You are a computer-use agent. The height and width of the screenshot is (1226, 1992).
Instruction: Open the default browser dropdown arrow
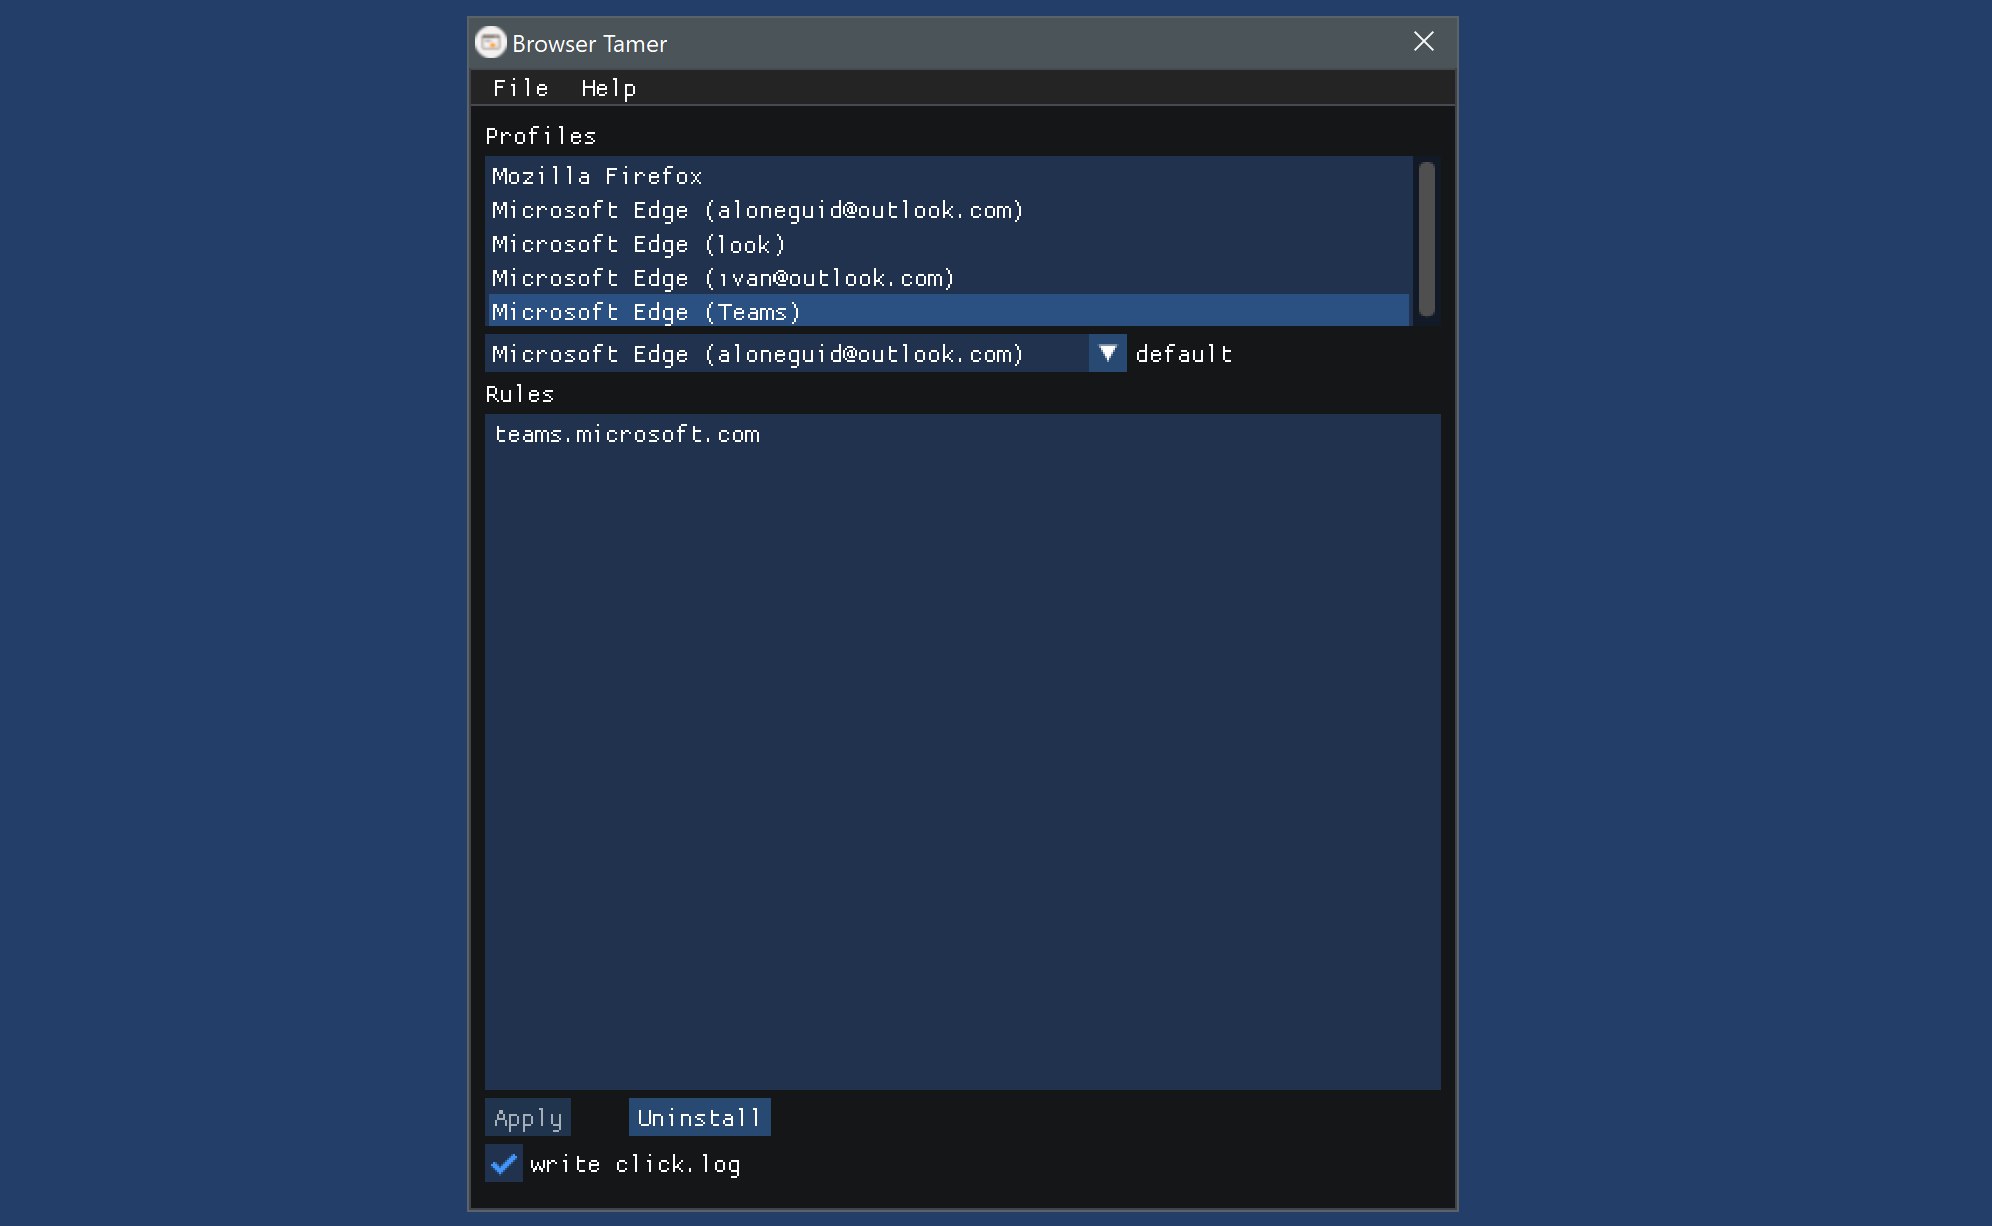pyautogui.click(x=1107, y=353)
